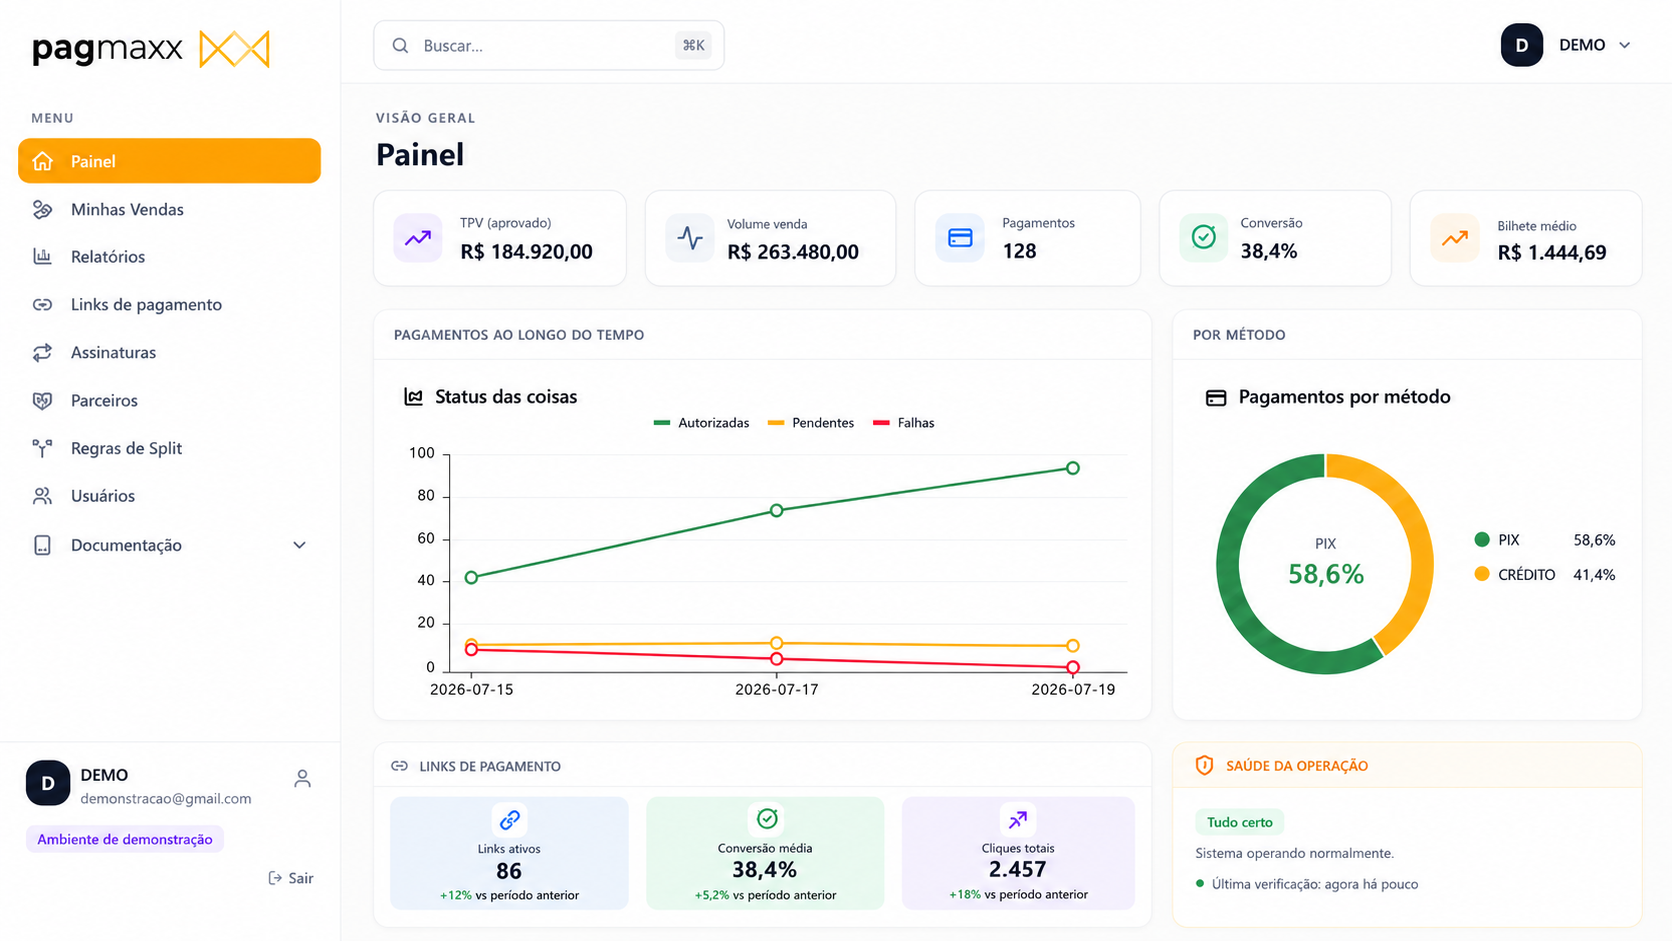
Task: Click the Regras de Split branch icon
Action: (x=42, y=448)
